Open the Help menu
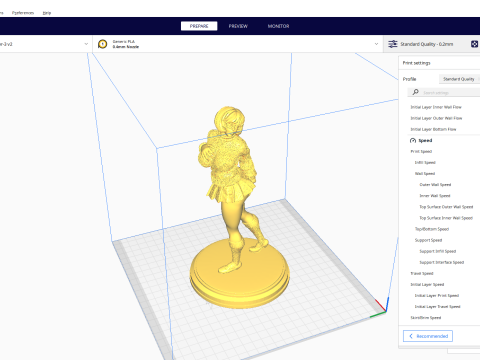Viewport: 480px width, 360px height. click(47, 13)
